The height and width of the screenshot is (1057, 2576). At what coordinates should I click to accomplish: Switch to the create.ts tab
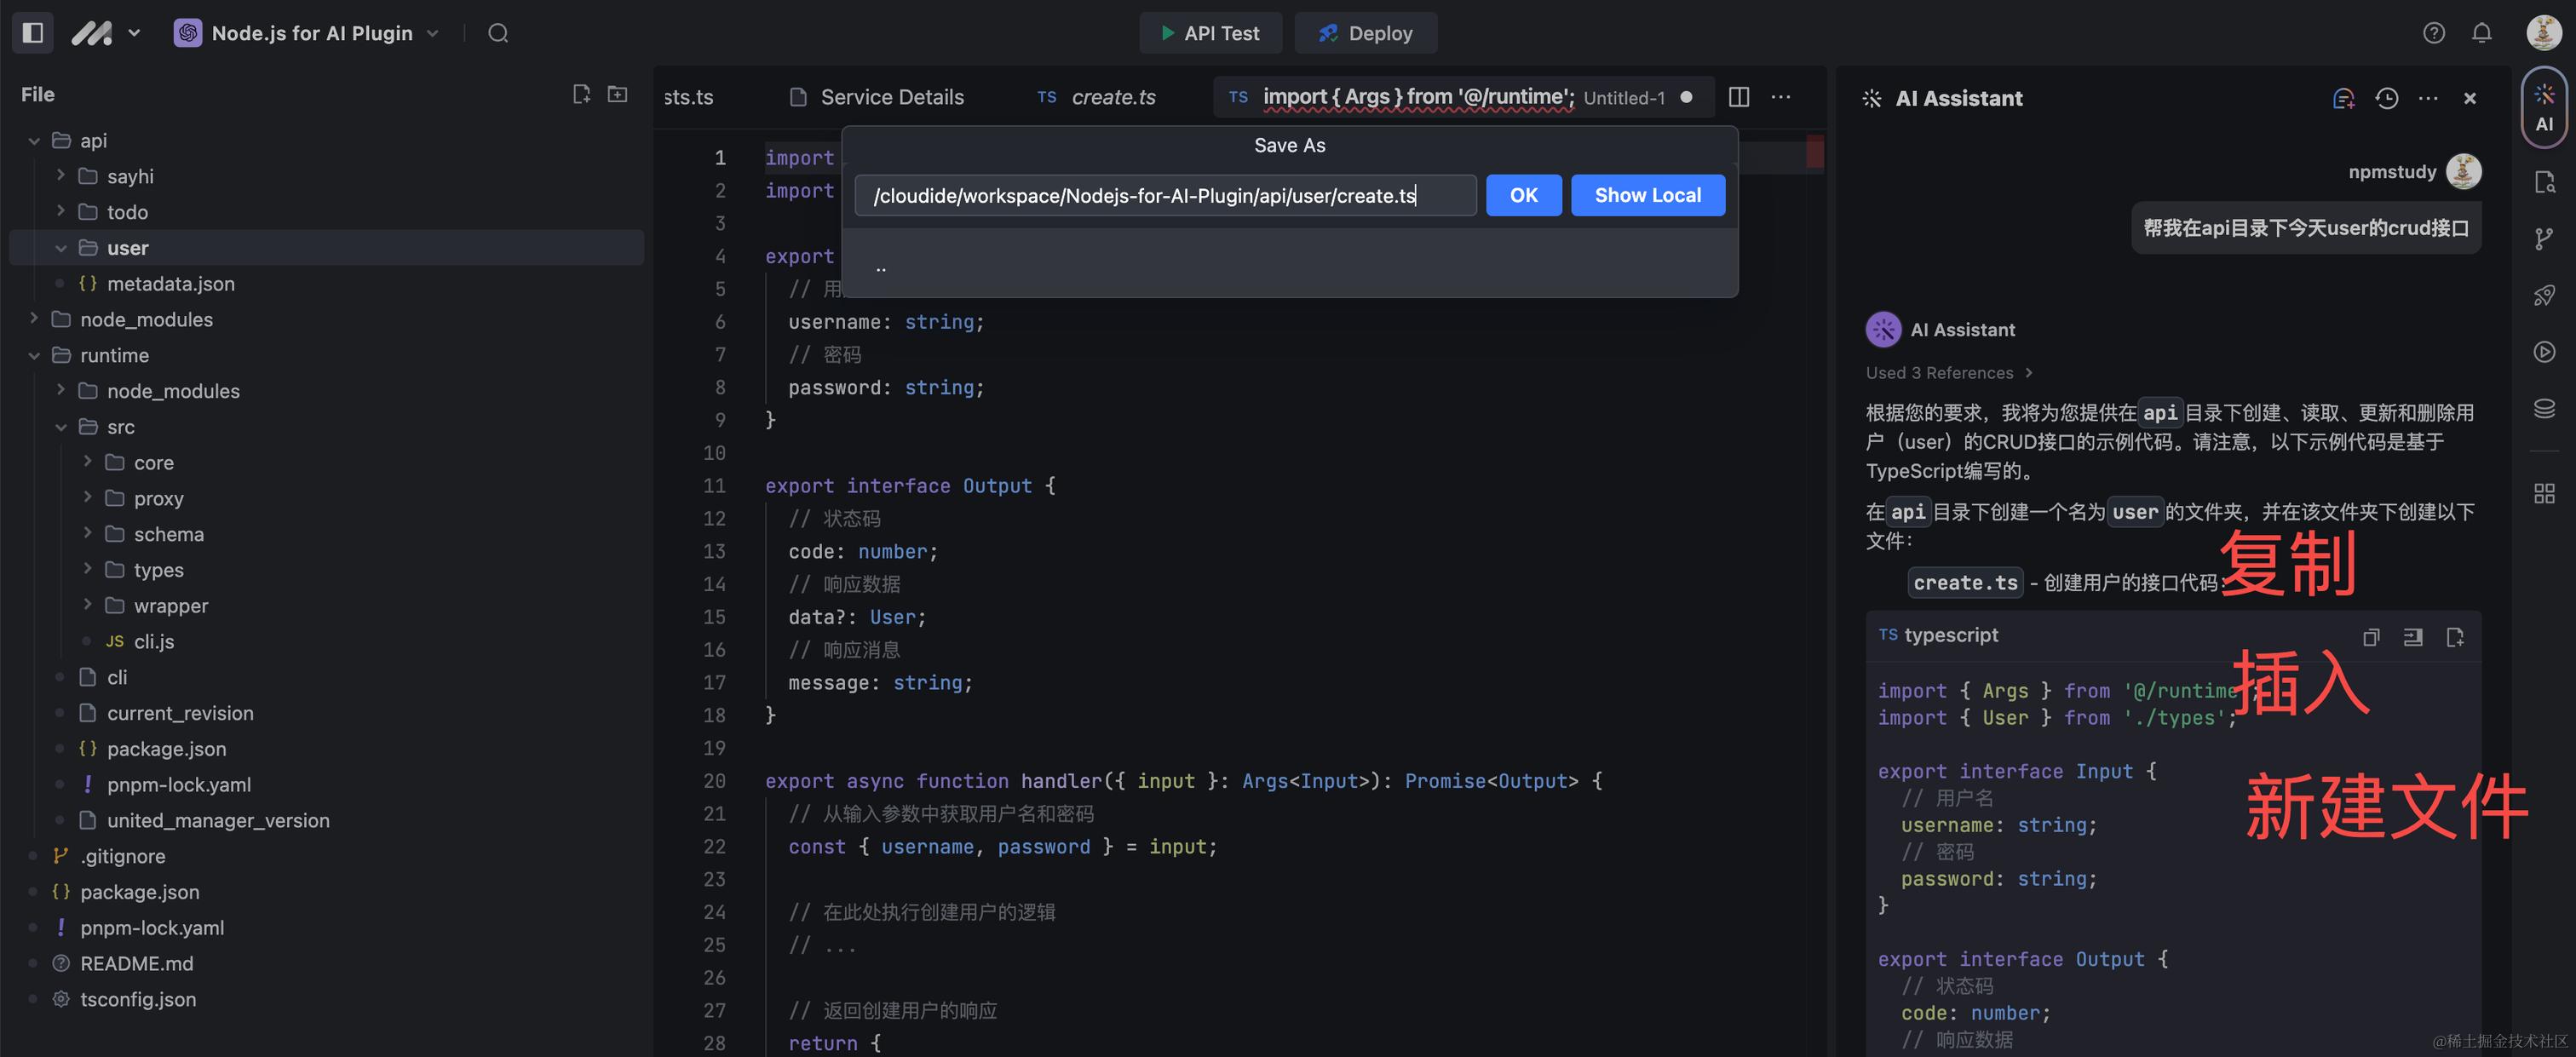click(x=1112, y=97)
